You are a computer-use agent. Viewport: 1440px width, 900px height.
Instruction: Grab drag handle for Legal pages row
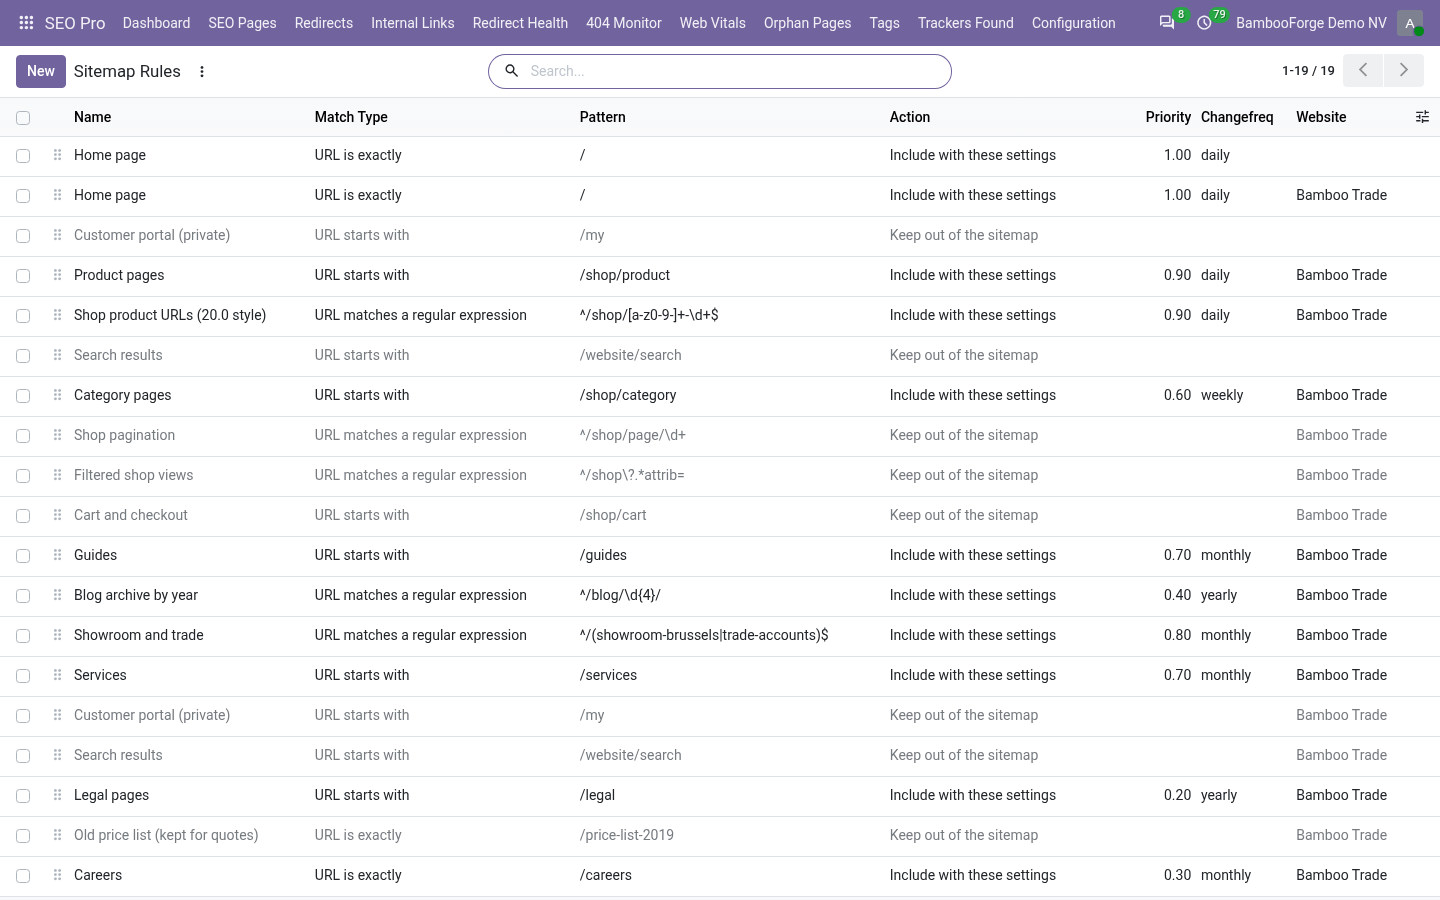pyautogui.click(x=57, y=795)
